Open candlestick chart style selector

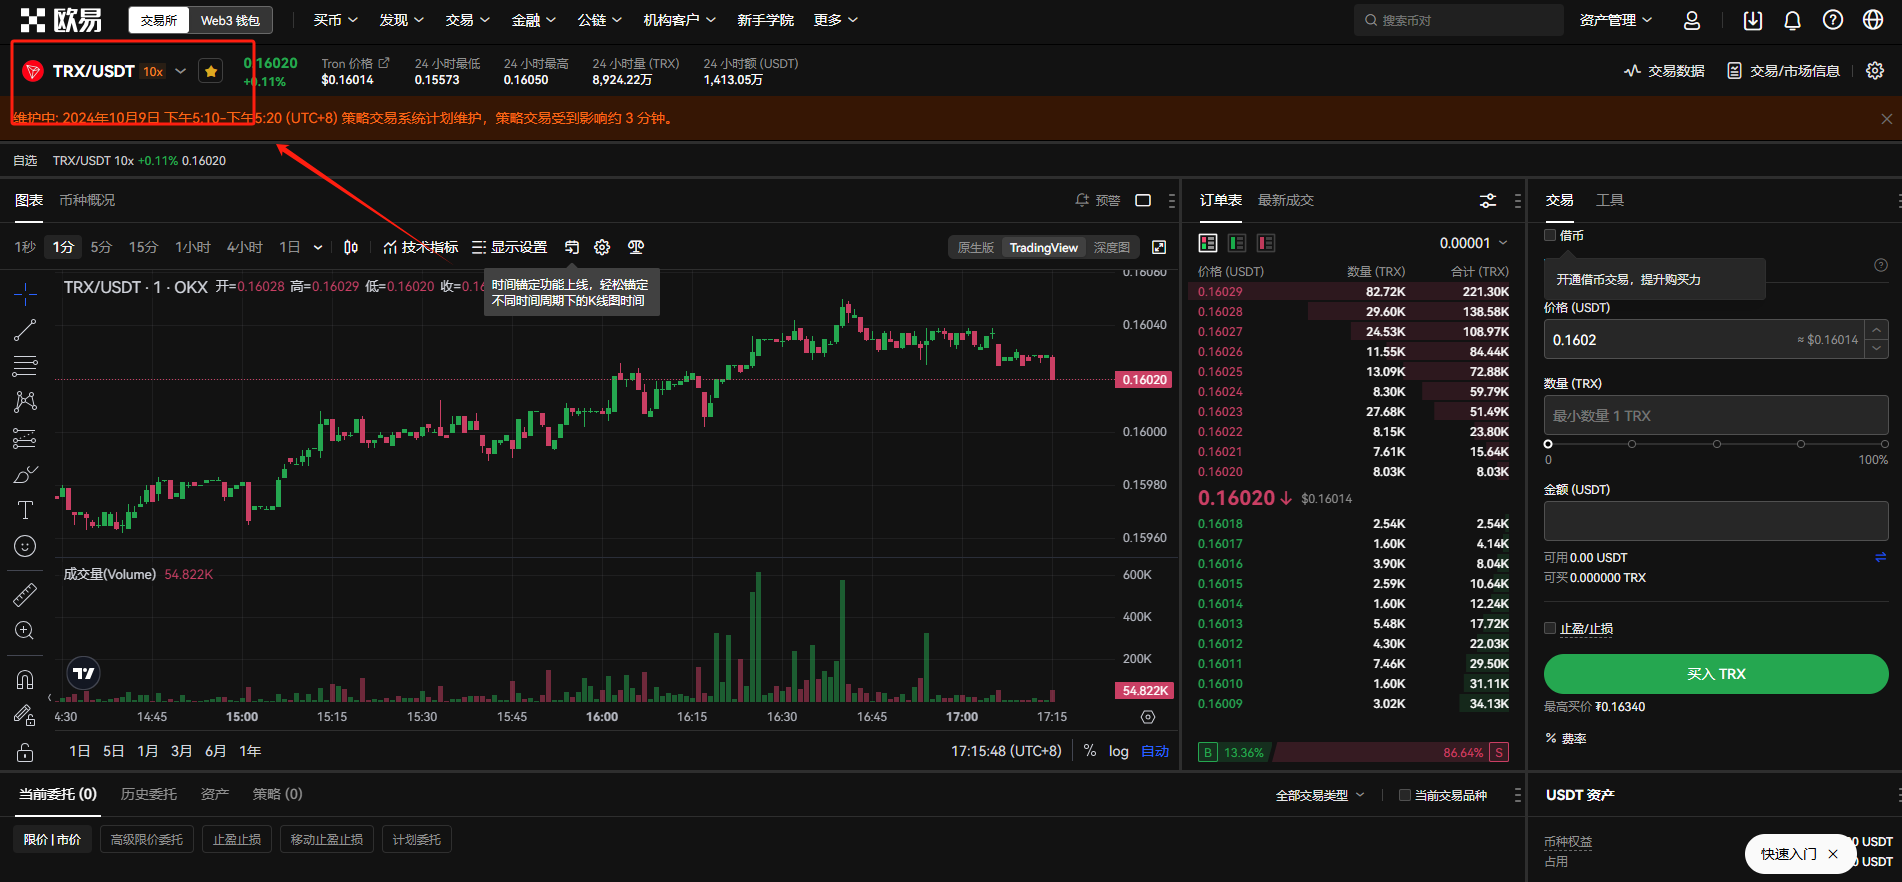(351, 247)
